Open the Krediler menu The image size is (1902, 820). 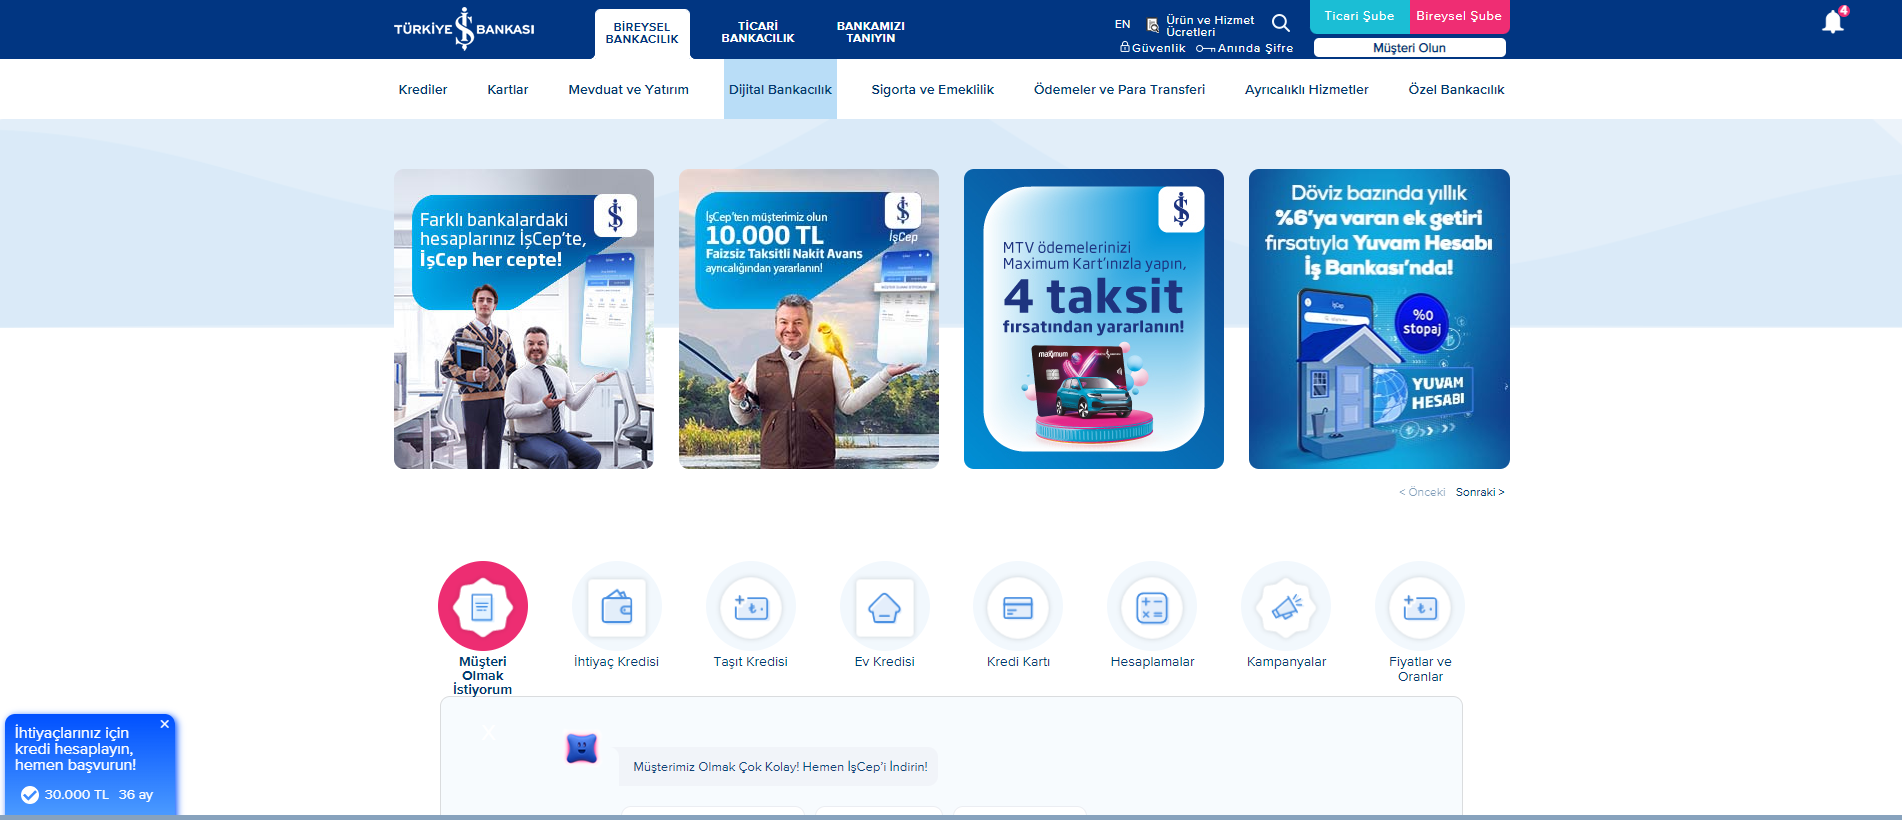pyautogui.click(x=423, y=89)
